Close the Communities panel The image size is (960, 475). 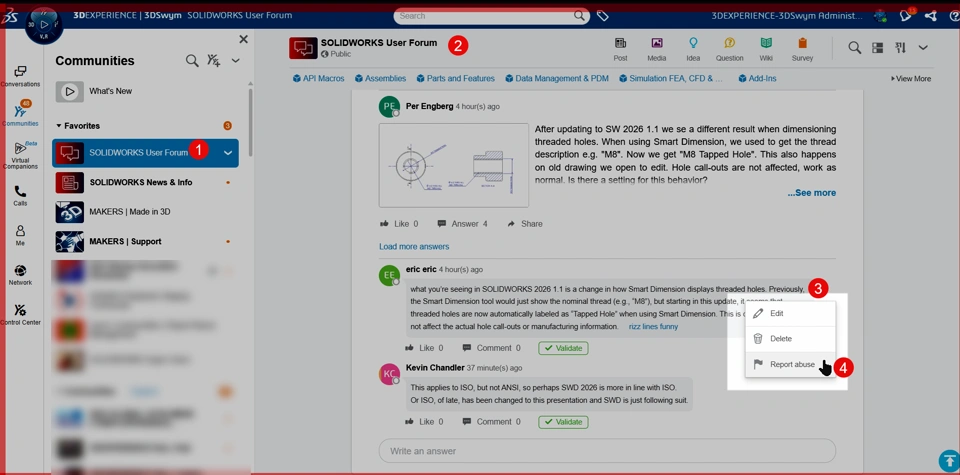click(243, 39)
